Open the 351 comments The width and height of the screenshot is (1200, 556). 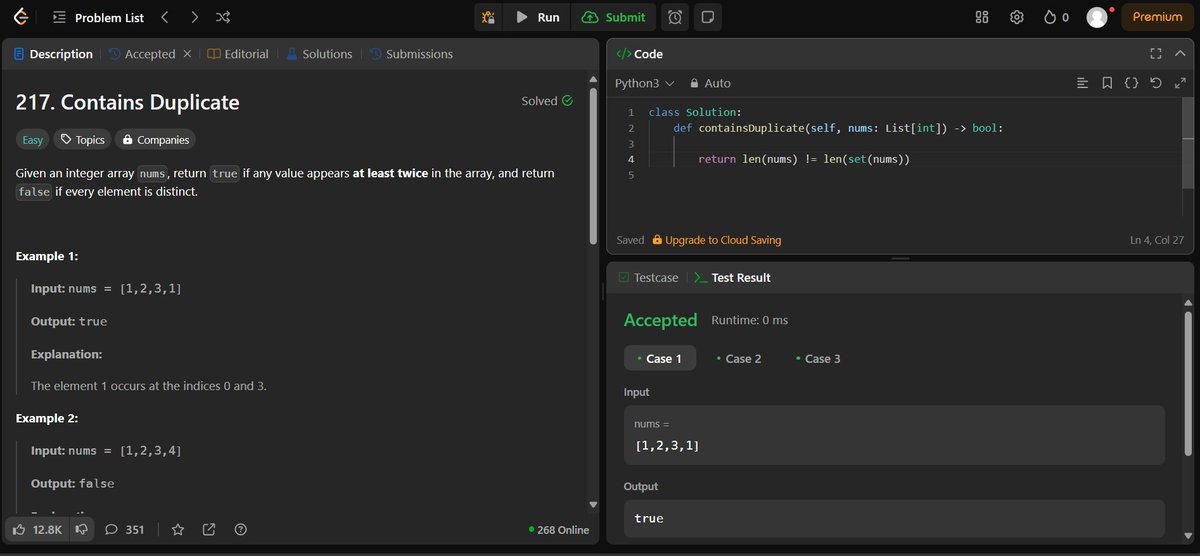point(125,529)
